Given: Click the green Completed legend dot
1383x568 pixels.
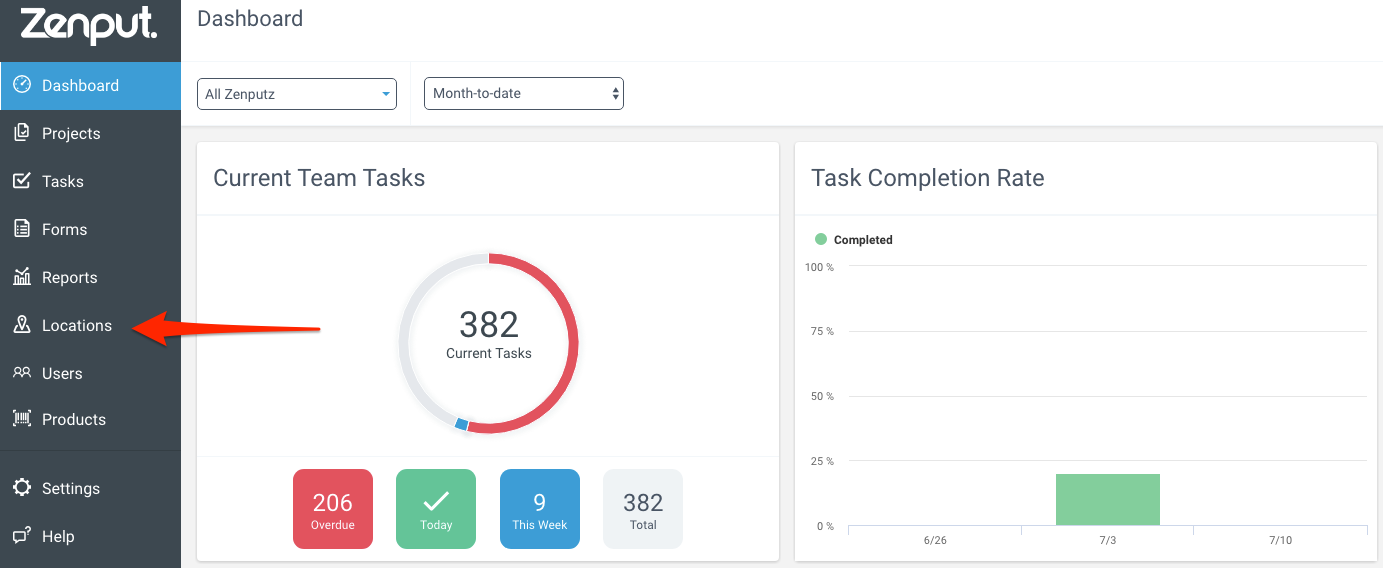Looking at the screenshot, I should [821, 240].
